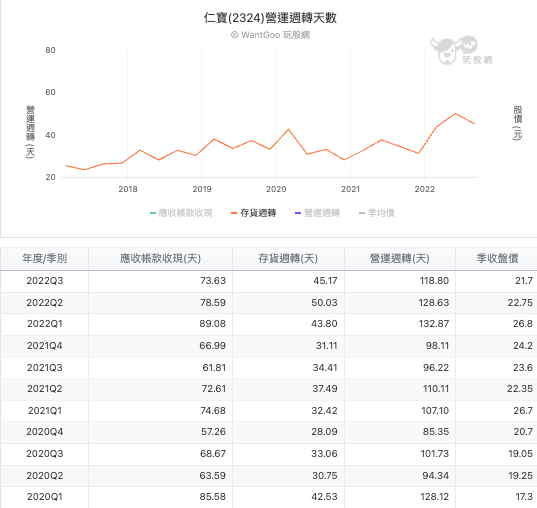
Task: Select the 2021Q4 row label
Action: (45, 346)
